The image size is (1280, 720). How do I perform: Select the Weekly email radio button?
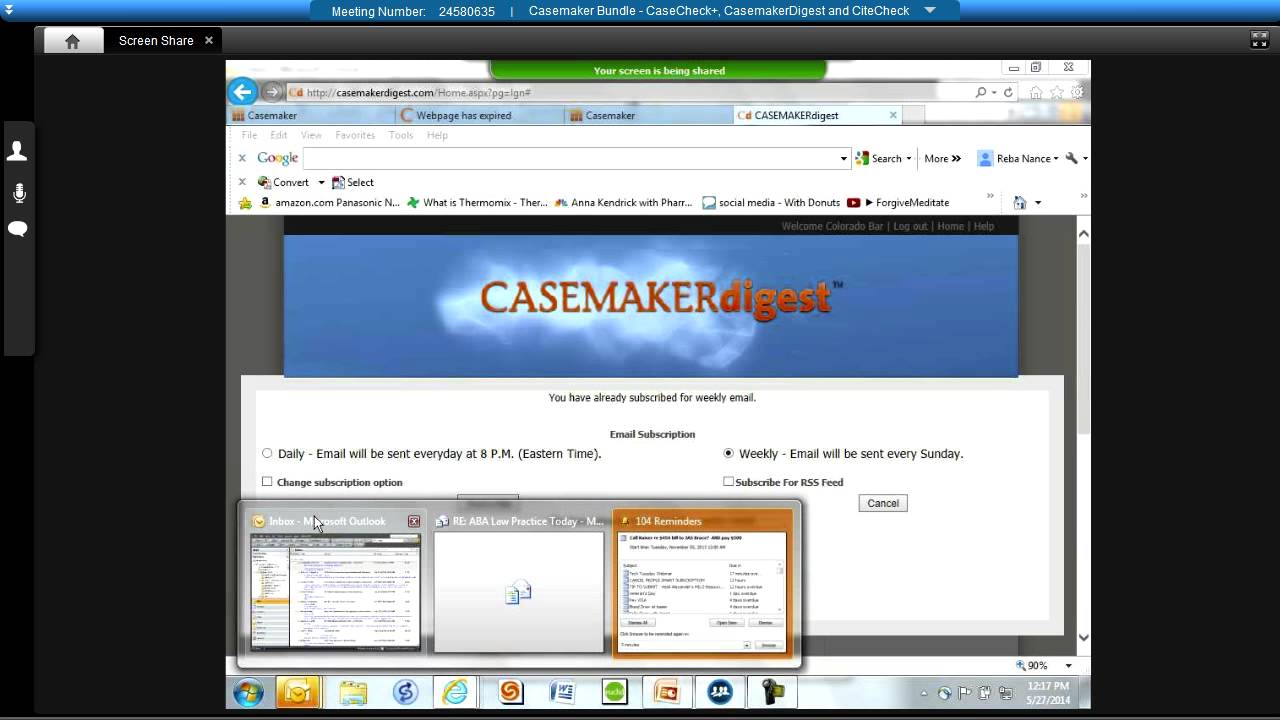pos(728,453)
